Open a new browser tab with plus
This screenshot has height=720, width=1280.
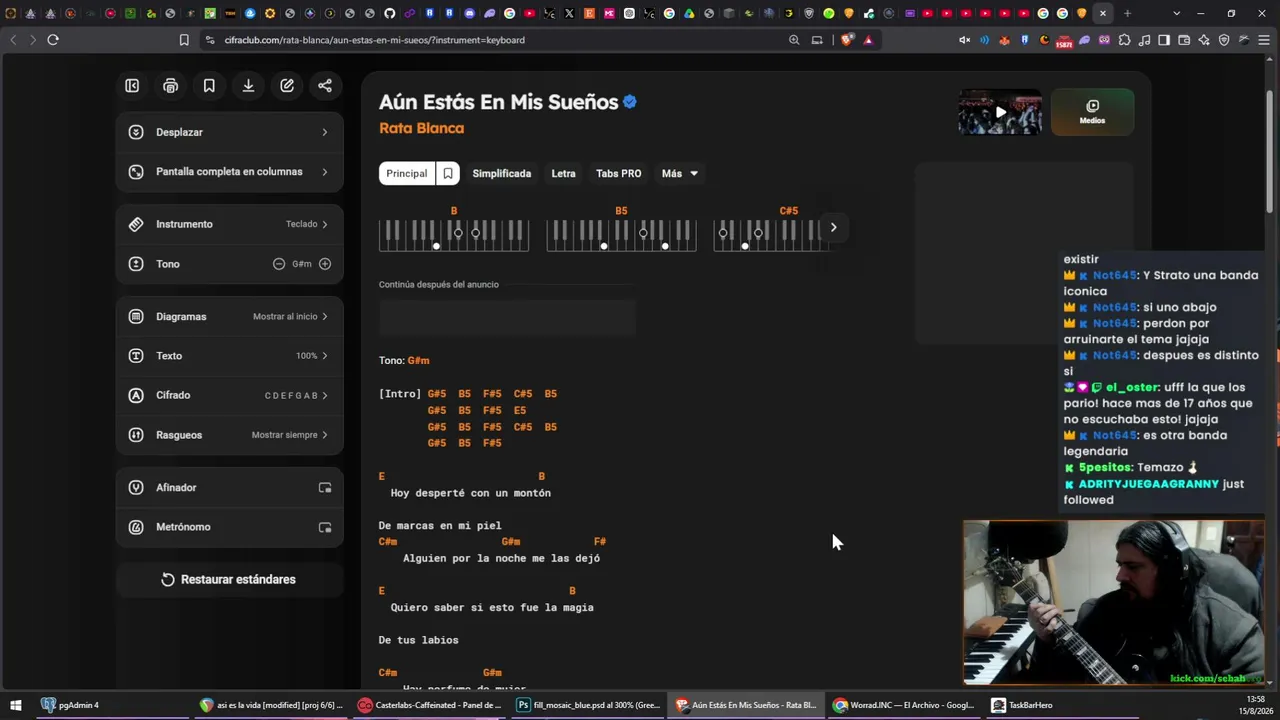tap(1127, 13)
